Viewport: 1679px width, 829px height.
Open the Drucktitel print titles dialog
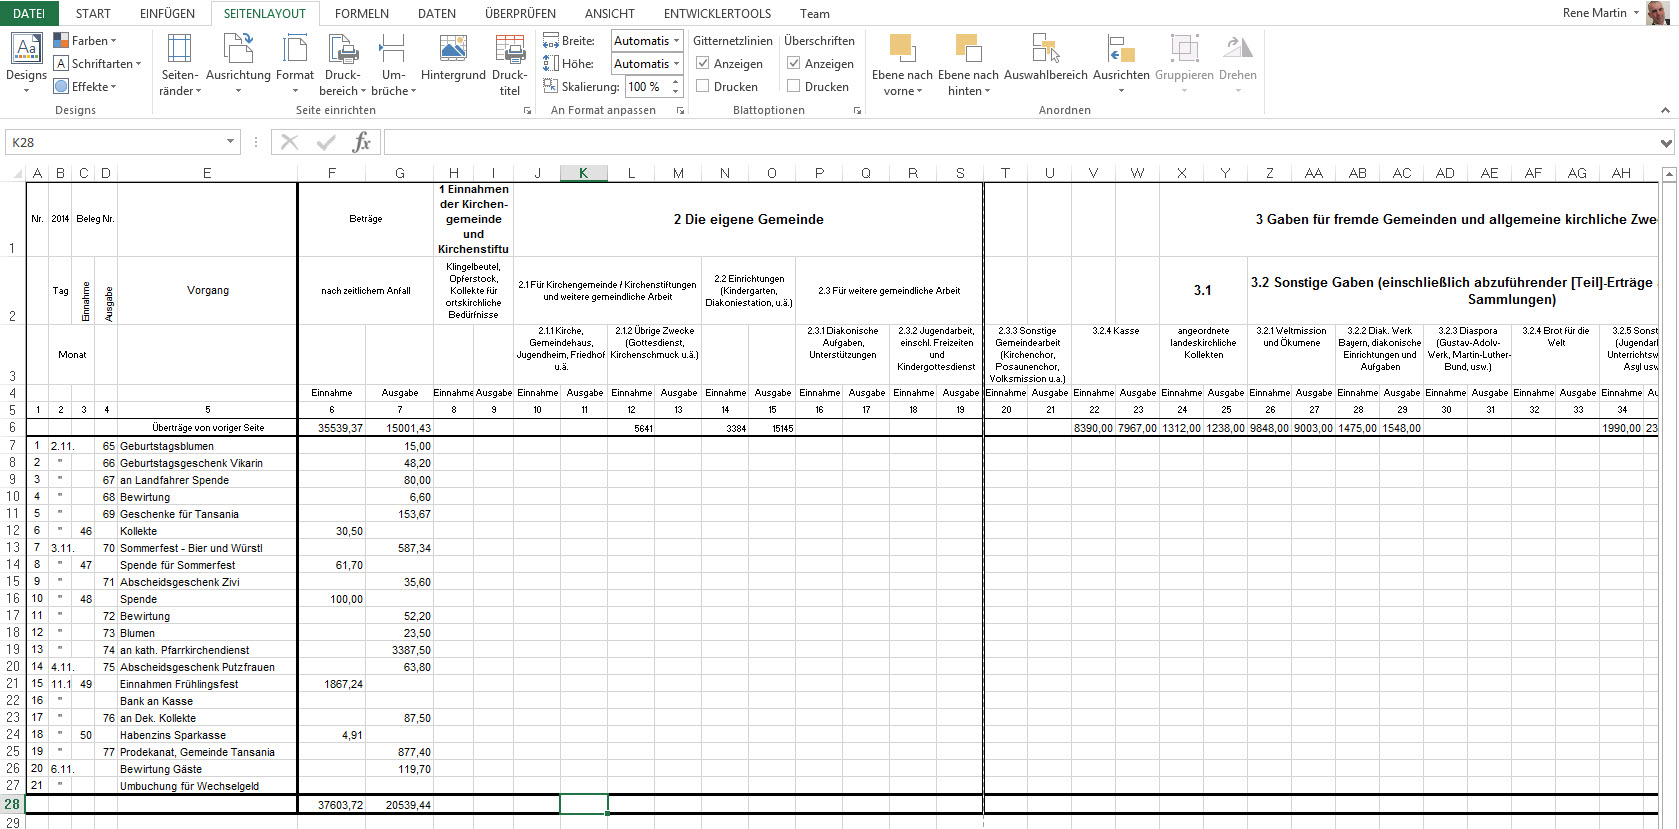coord(510,50)
